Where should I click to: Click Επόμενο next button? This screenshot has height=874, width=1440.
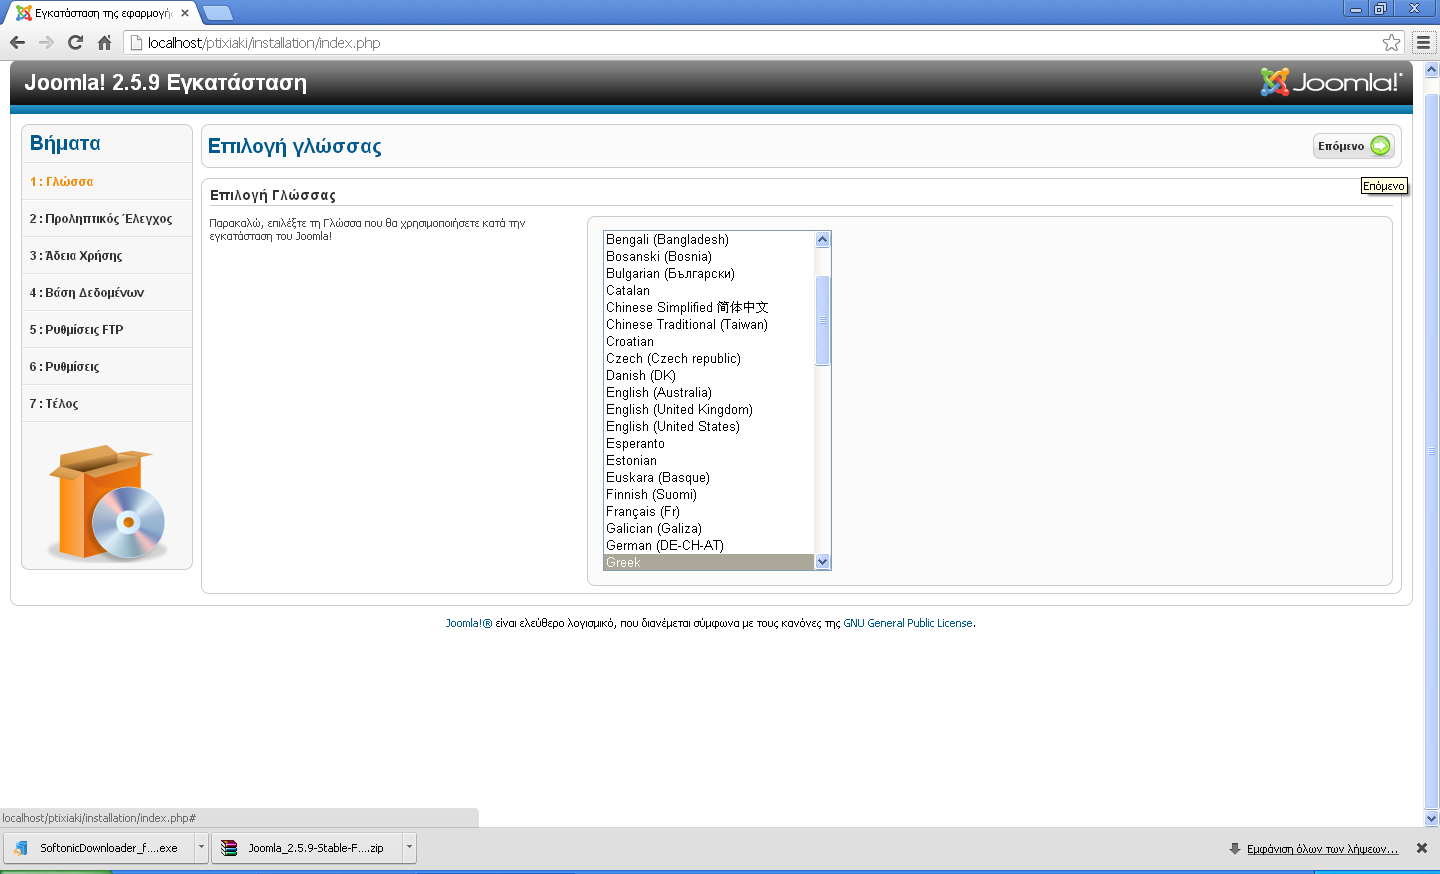point(1354,146)
